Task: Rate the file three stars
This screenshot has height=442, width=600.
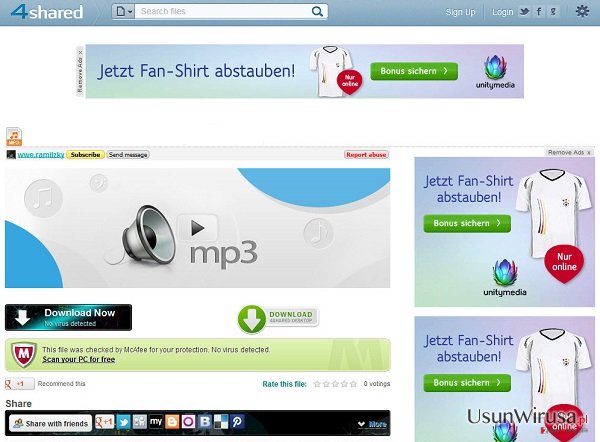Action: click(x=335, y=384)
